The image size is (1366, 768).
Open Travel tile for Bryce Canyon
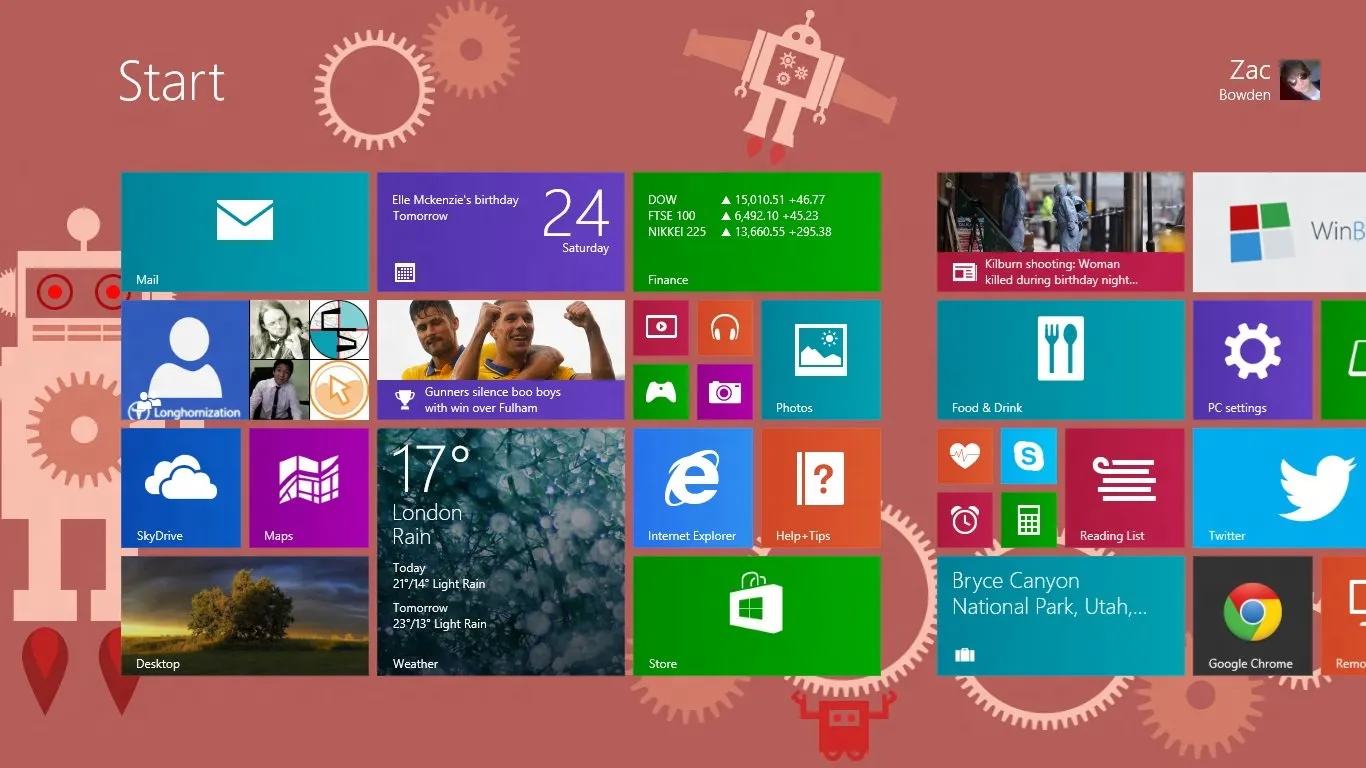click(1061, 616)
